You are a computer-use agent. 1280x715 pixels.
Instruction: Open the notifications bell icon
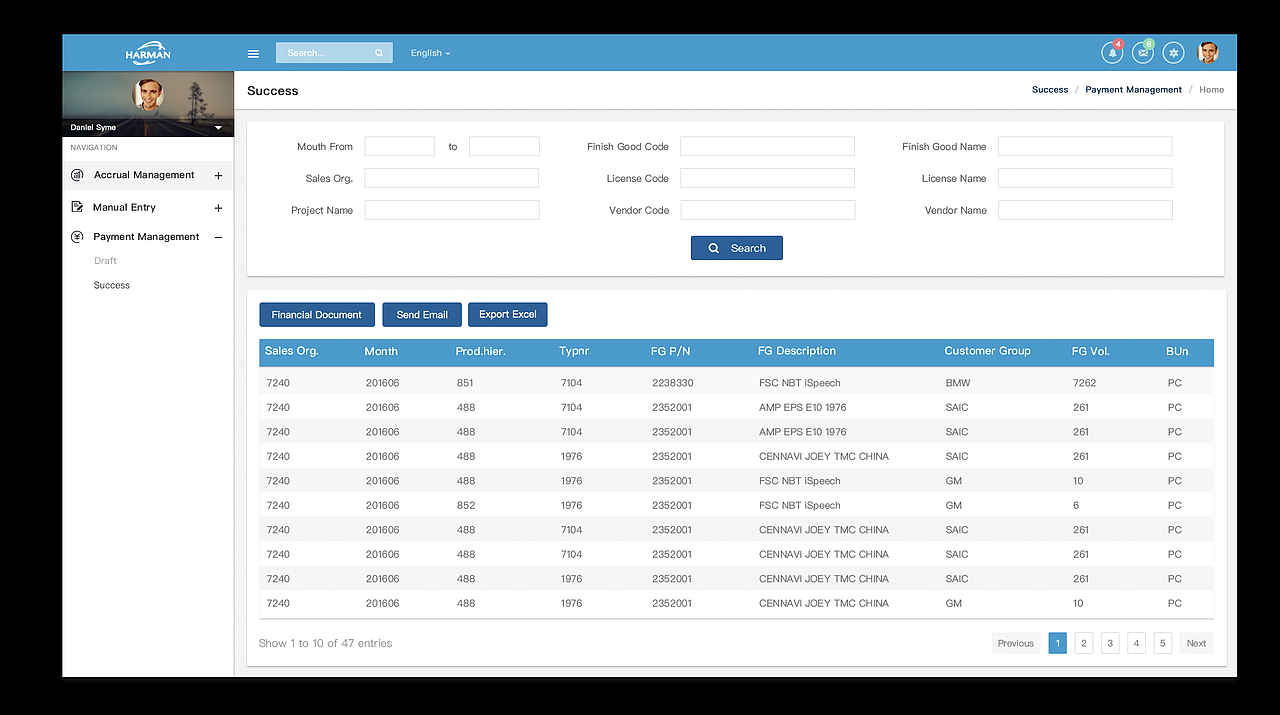(x=1111, y=53)
